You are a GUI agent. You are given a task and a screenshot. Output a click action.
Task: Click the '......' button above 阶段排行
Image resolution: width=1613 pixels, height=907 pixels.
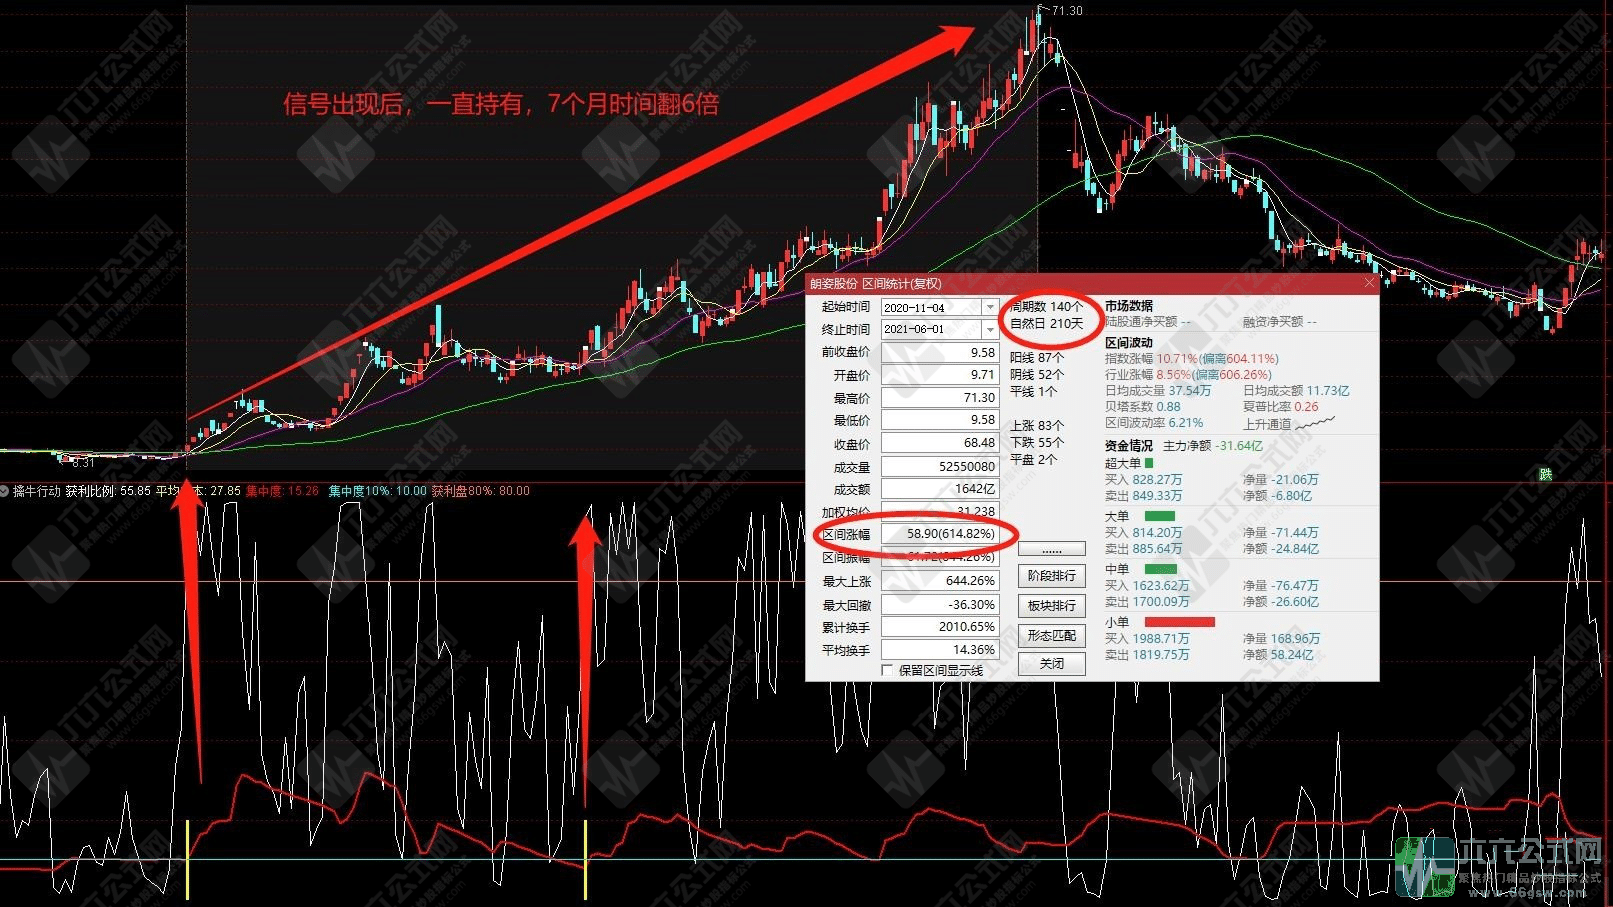click(1052, 550)
